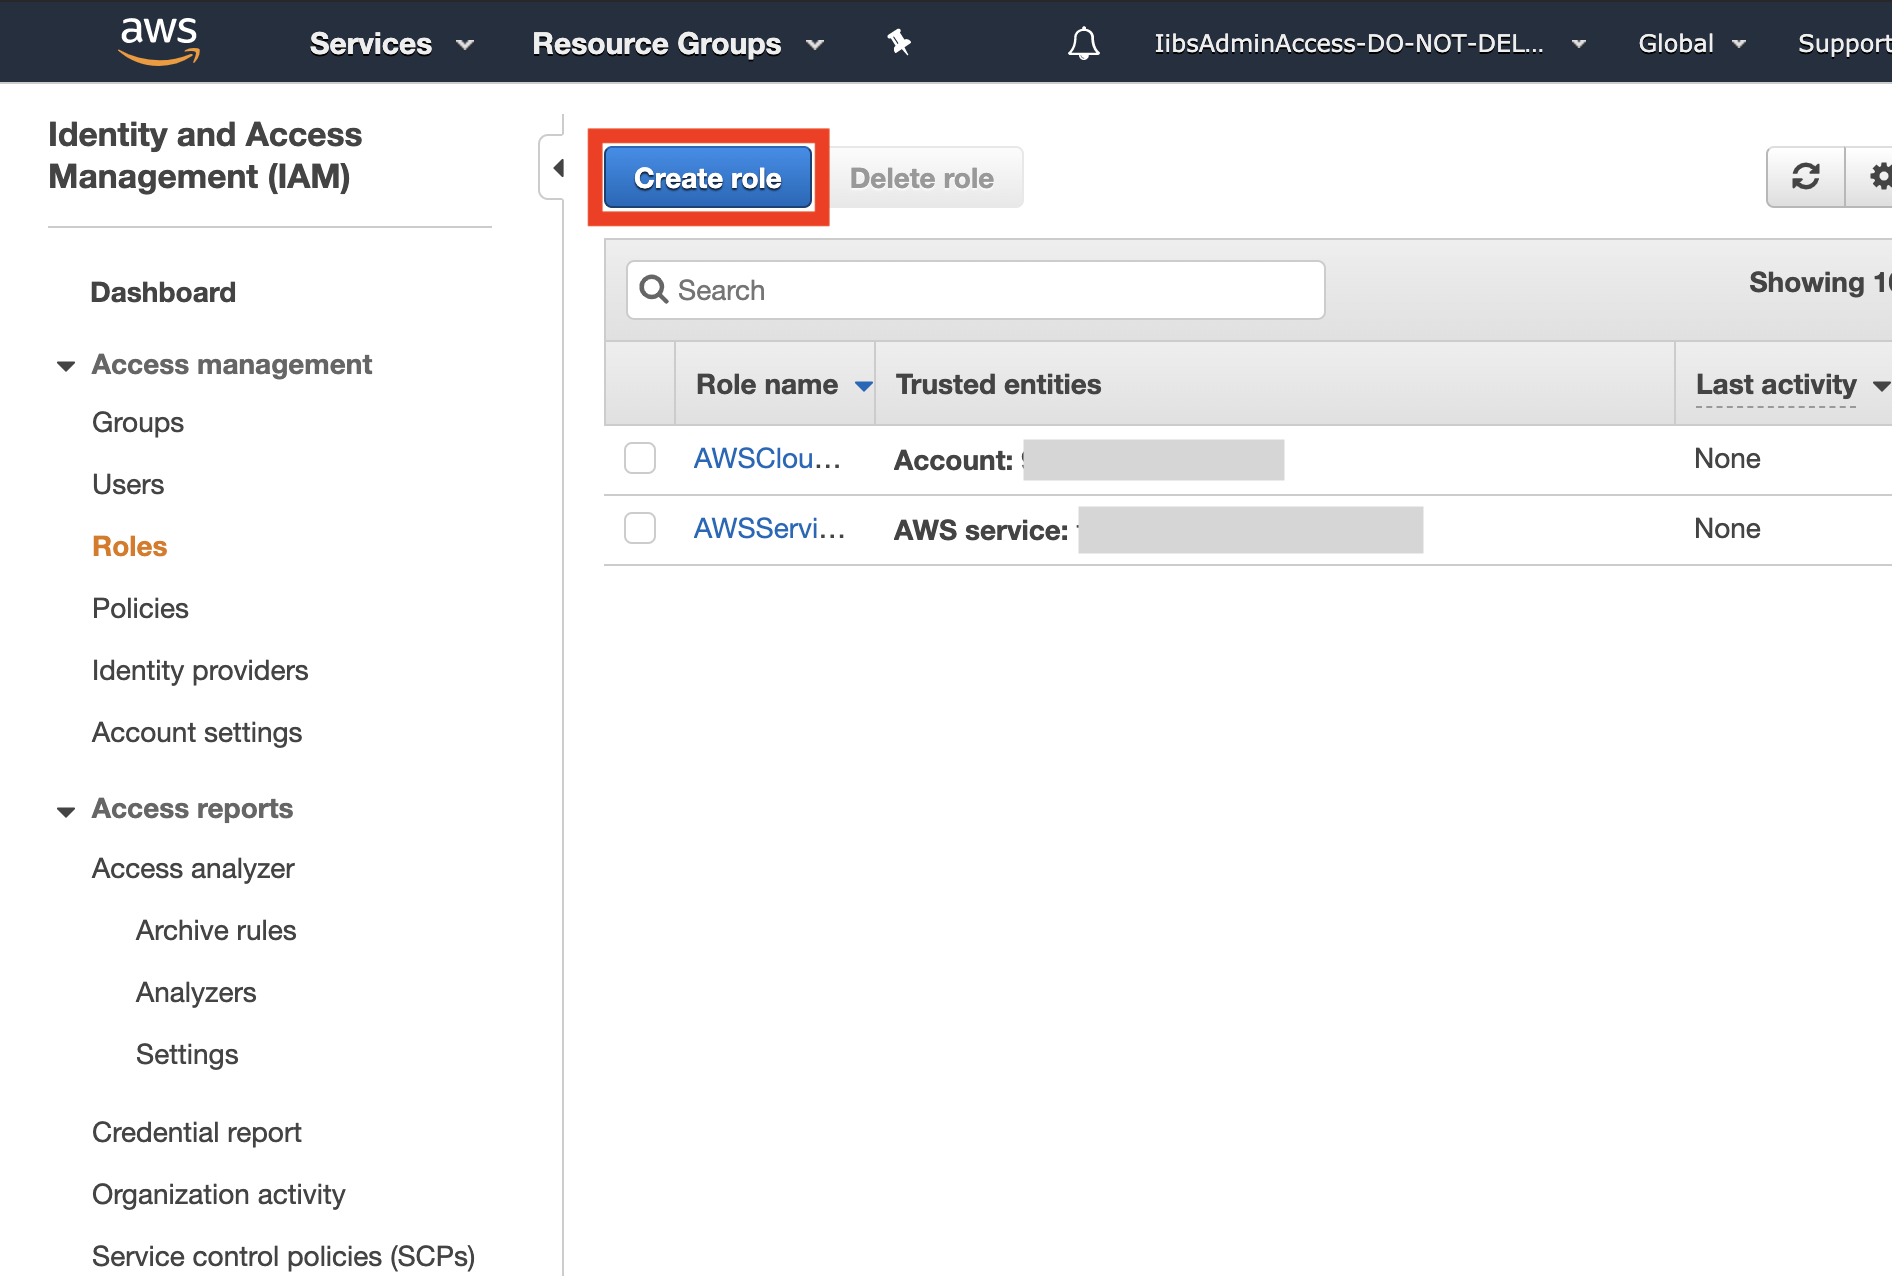Click the None value in the AWSServi… row

pos(1727,528)
